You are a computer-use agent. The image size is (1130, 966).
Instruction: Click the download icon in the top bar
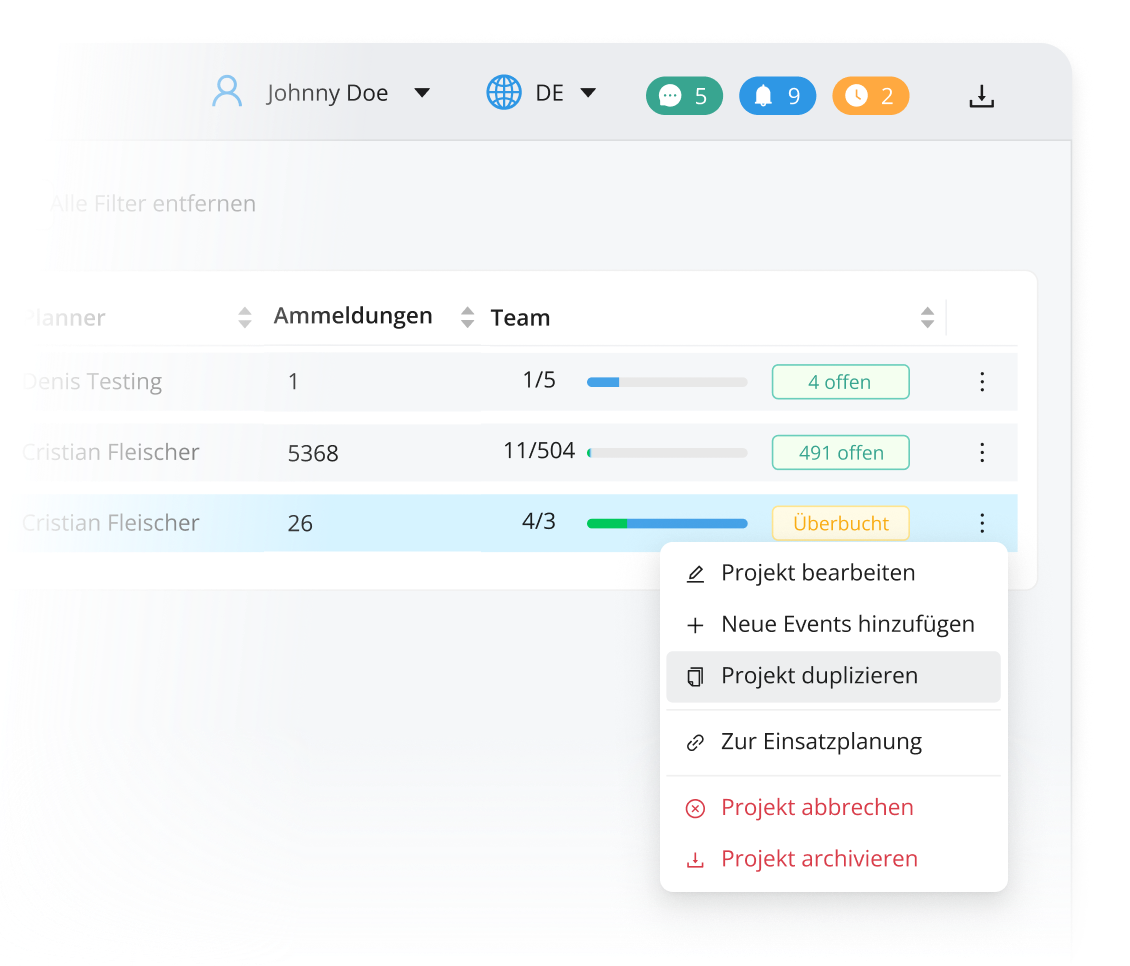[981, 95]
